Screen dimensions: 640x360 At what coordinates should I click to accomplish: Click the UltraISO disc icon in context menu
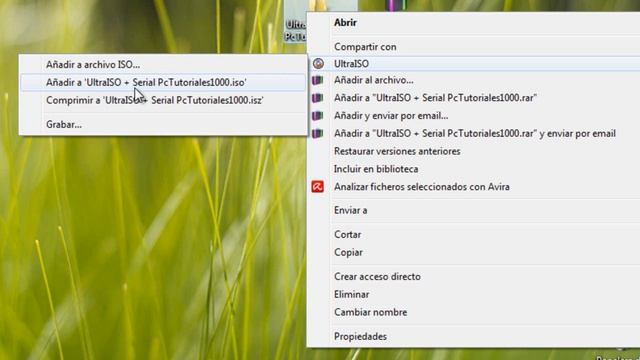pos(318,64)
